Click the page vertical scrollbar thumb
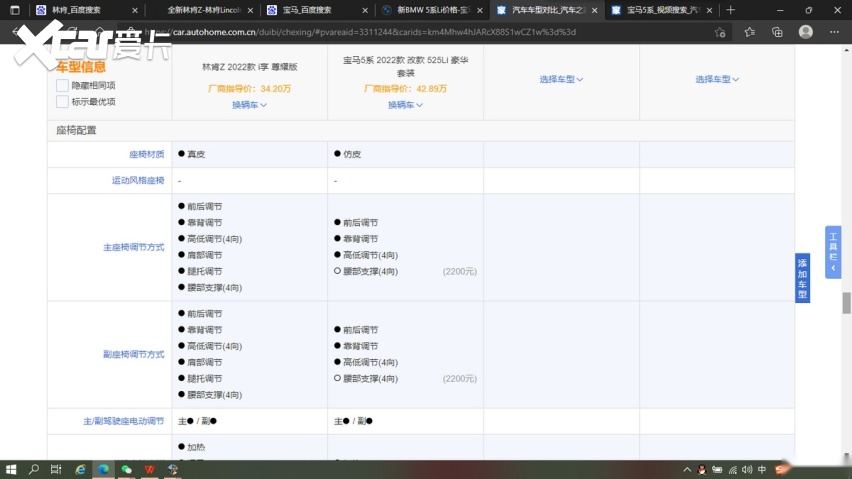The image size is (852, 479). [847, 303]
